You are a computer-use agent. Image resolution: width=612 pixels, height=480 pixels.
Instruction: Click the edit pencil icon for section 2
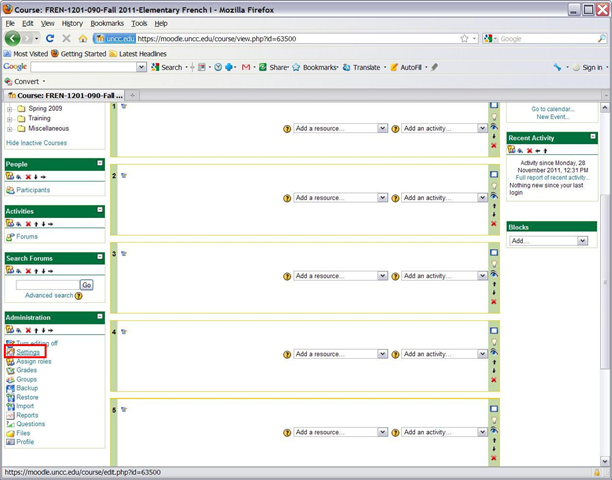click(124, 176)
